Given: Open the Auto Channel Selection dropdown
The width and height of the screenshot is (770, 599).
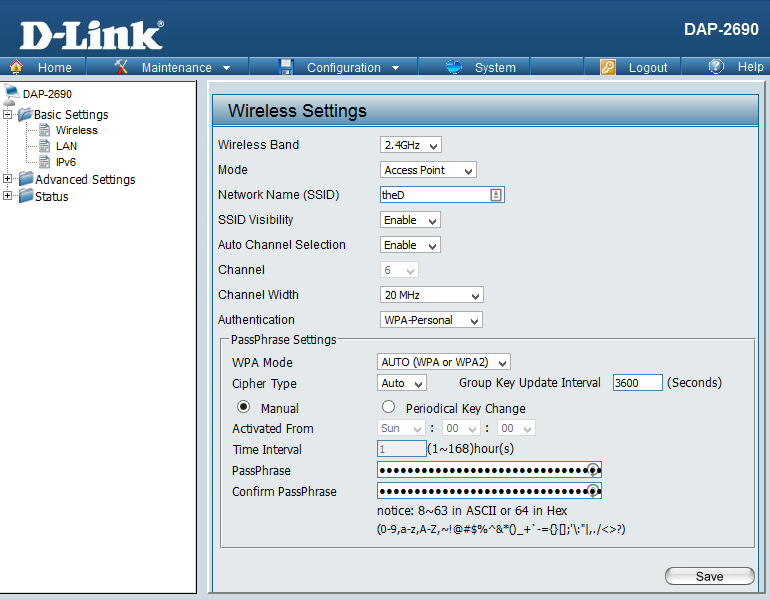Looking at the screenshot, I should [x=410, y=245].
